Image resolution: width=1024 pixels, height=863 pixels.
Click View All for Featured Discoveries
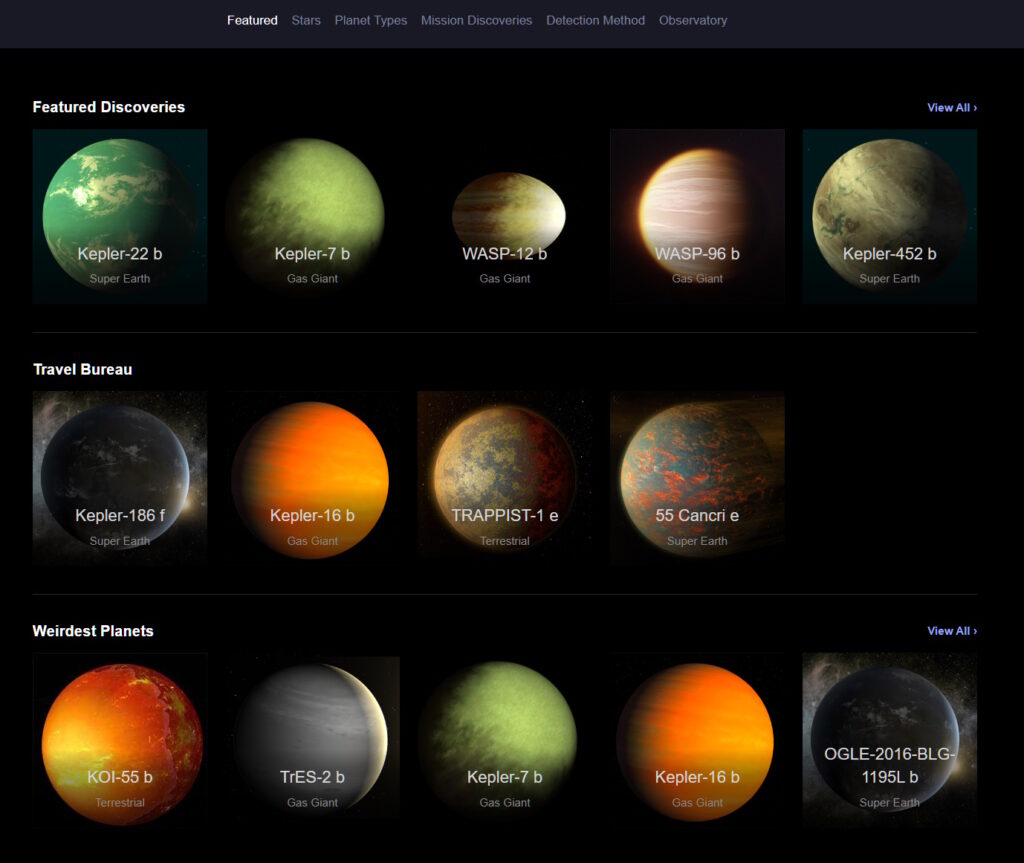point(952,108)
